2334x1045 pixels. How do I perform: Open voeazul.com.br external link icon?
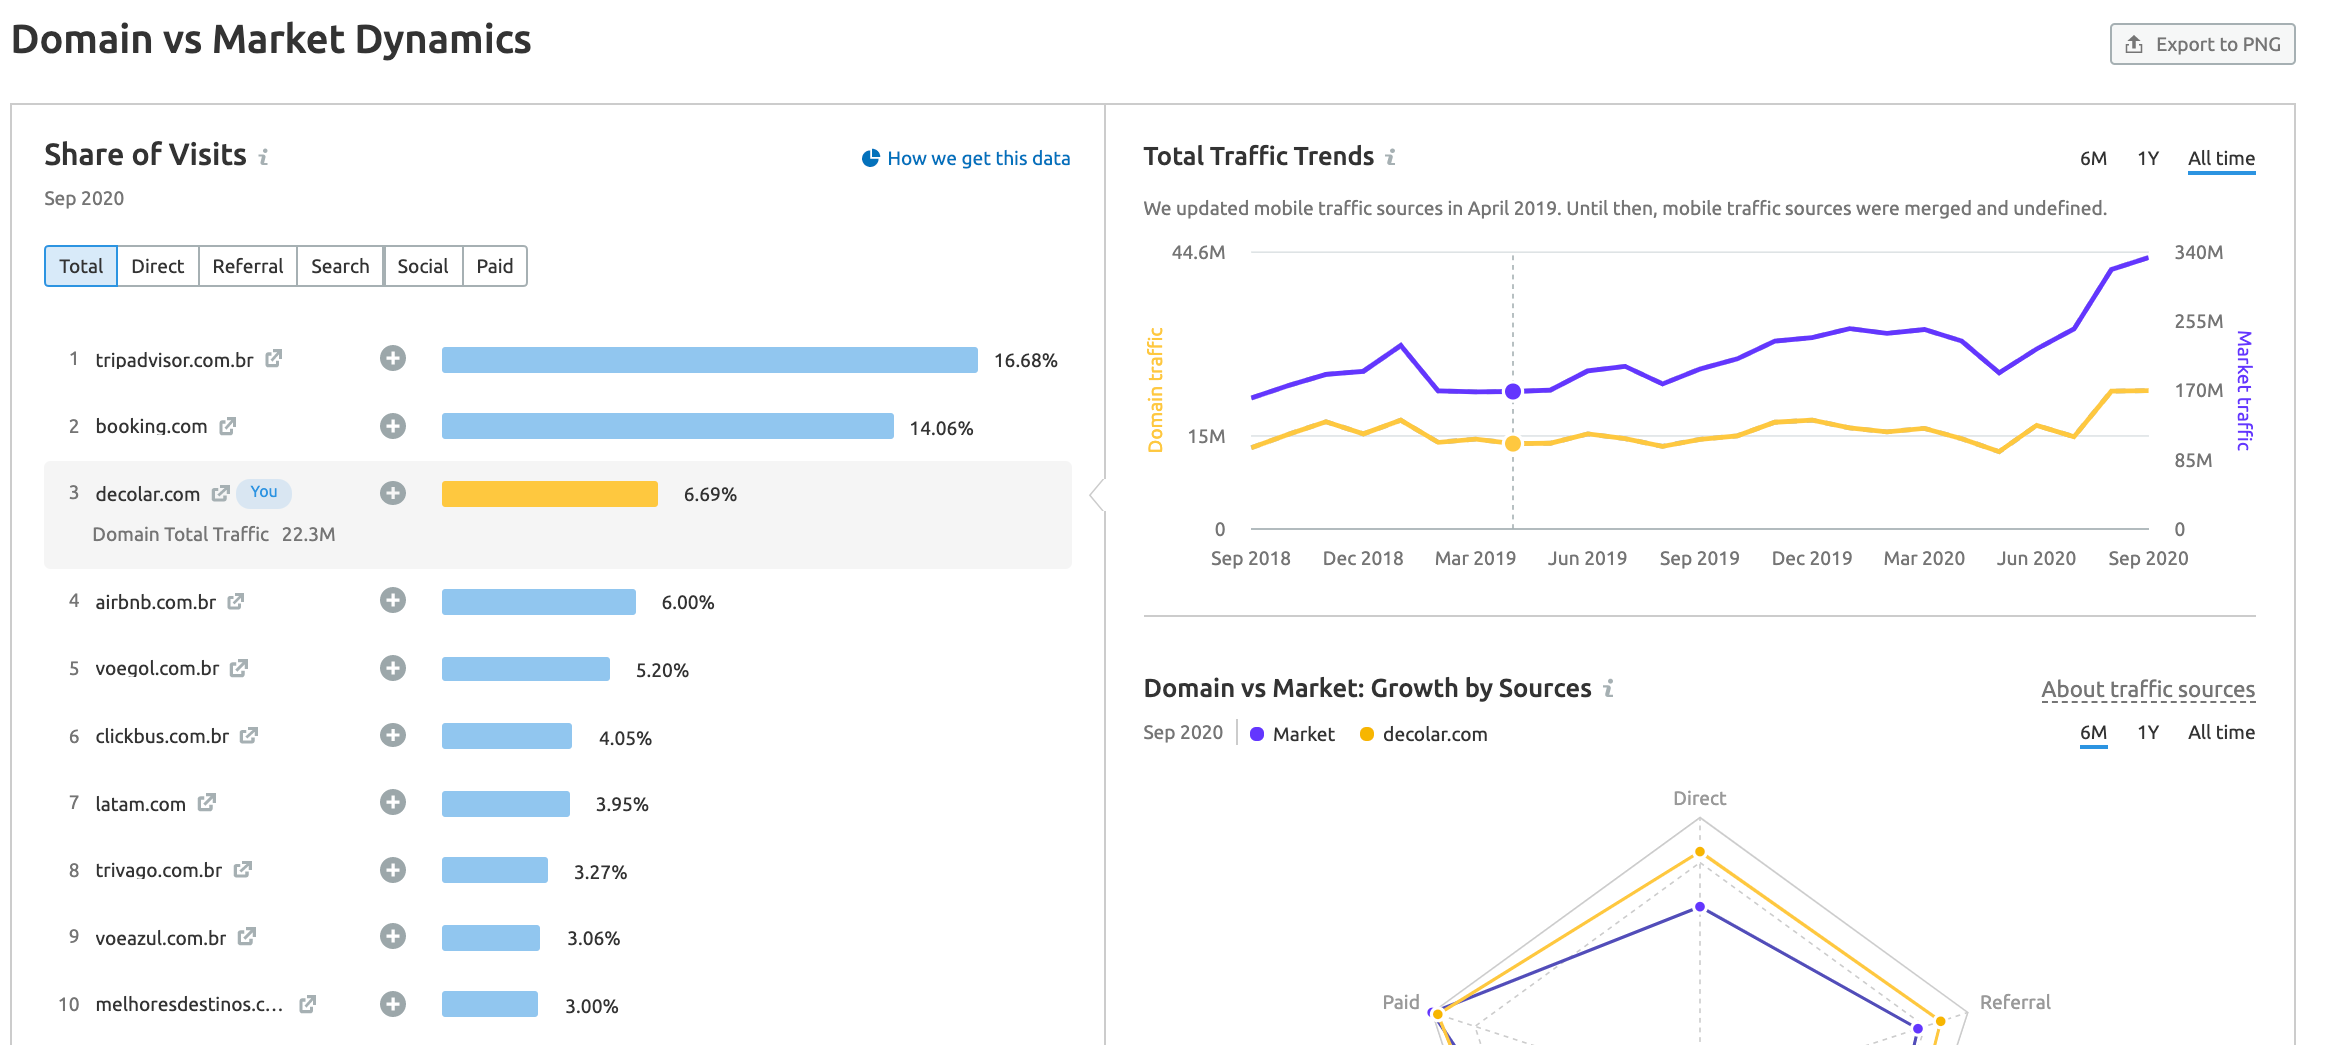[x=247, y=937]
